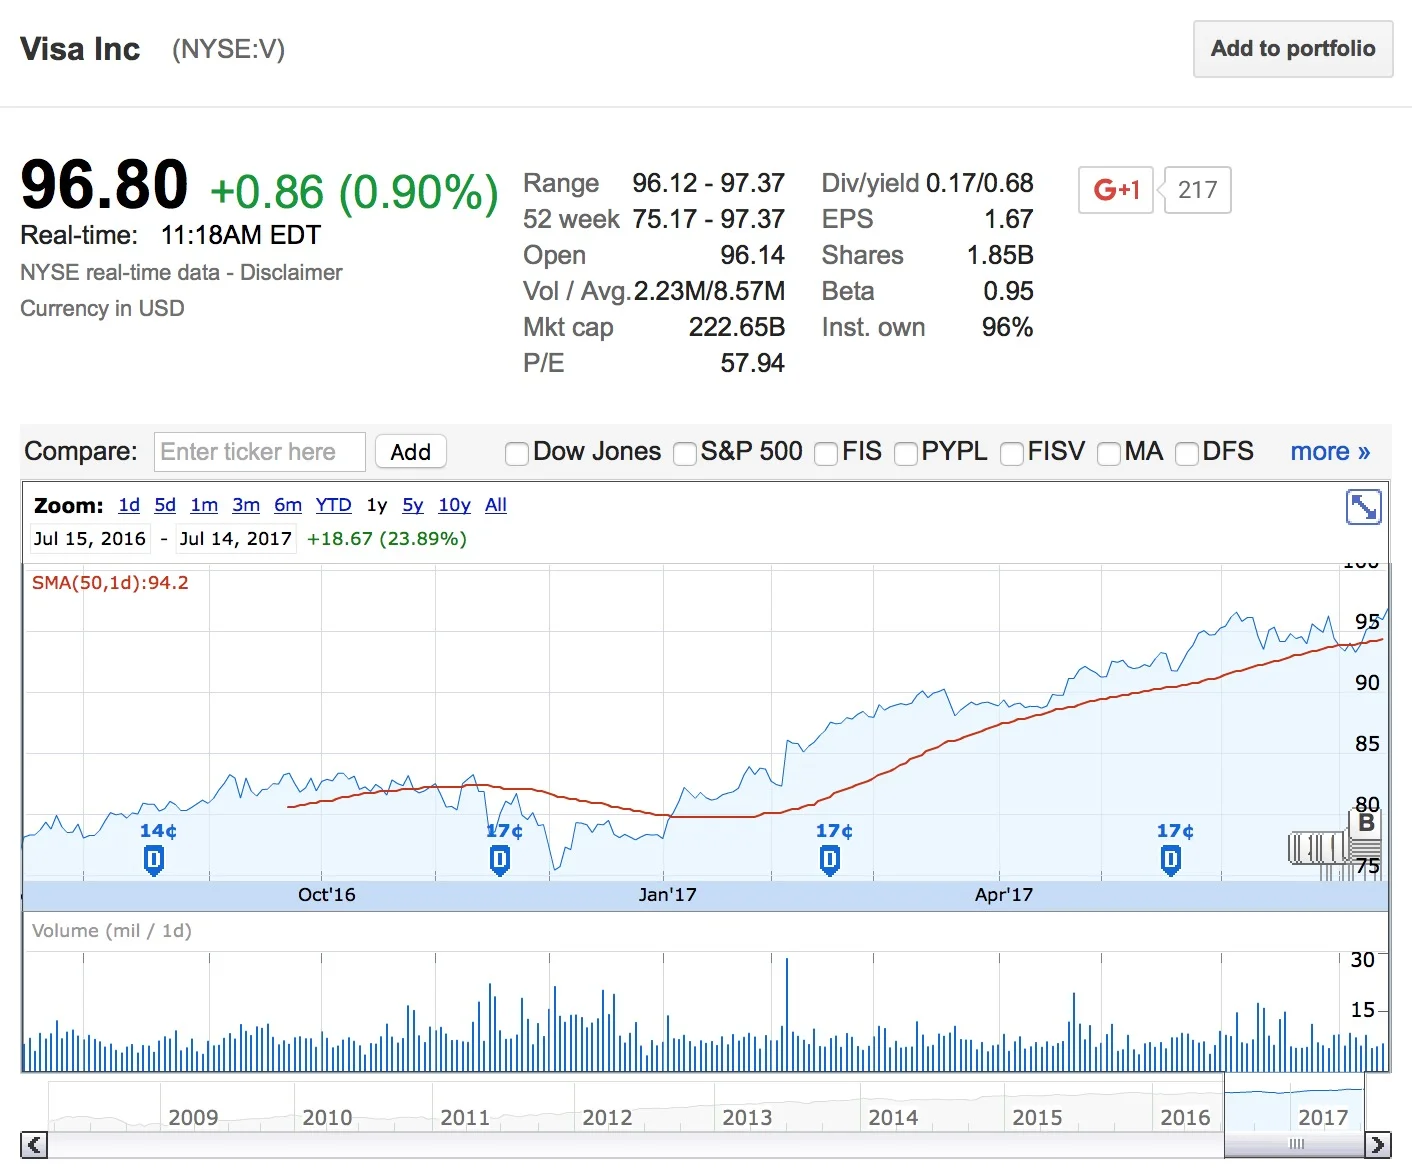Enable the Dow Jones comparison checkbox

(517, 454)
